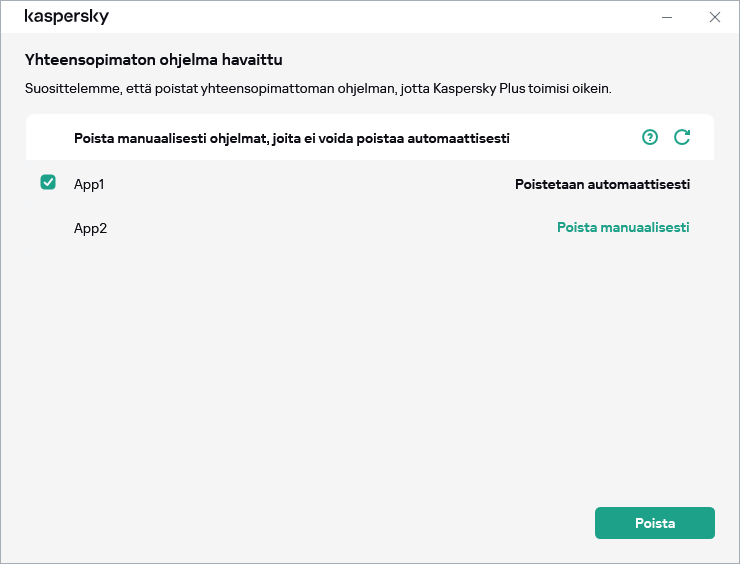
Task: Click the empty title bar area
Action: tap(380, 17)
